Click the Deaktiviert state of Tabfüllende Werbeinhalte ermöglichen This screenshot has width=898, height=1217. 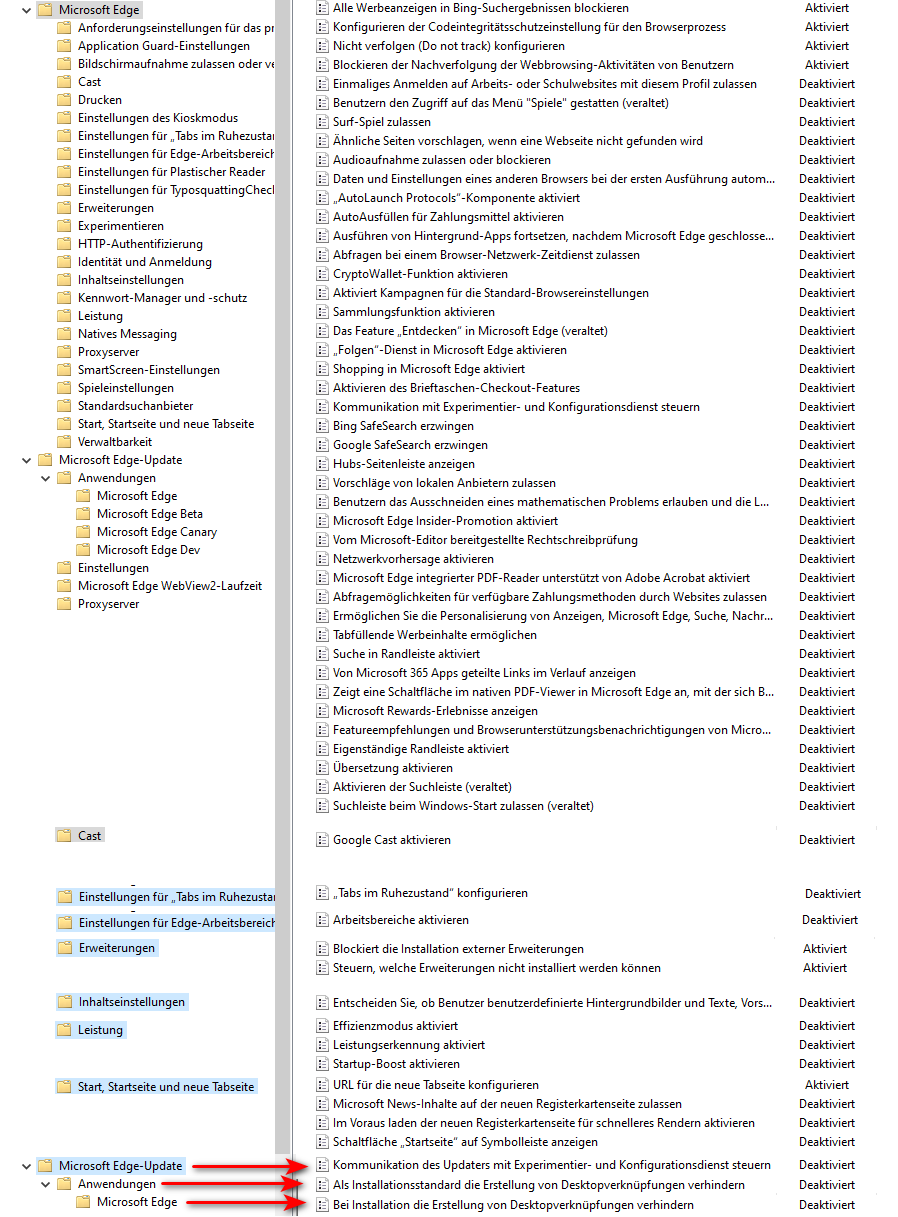[x=826, y=635]
